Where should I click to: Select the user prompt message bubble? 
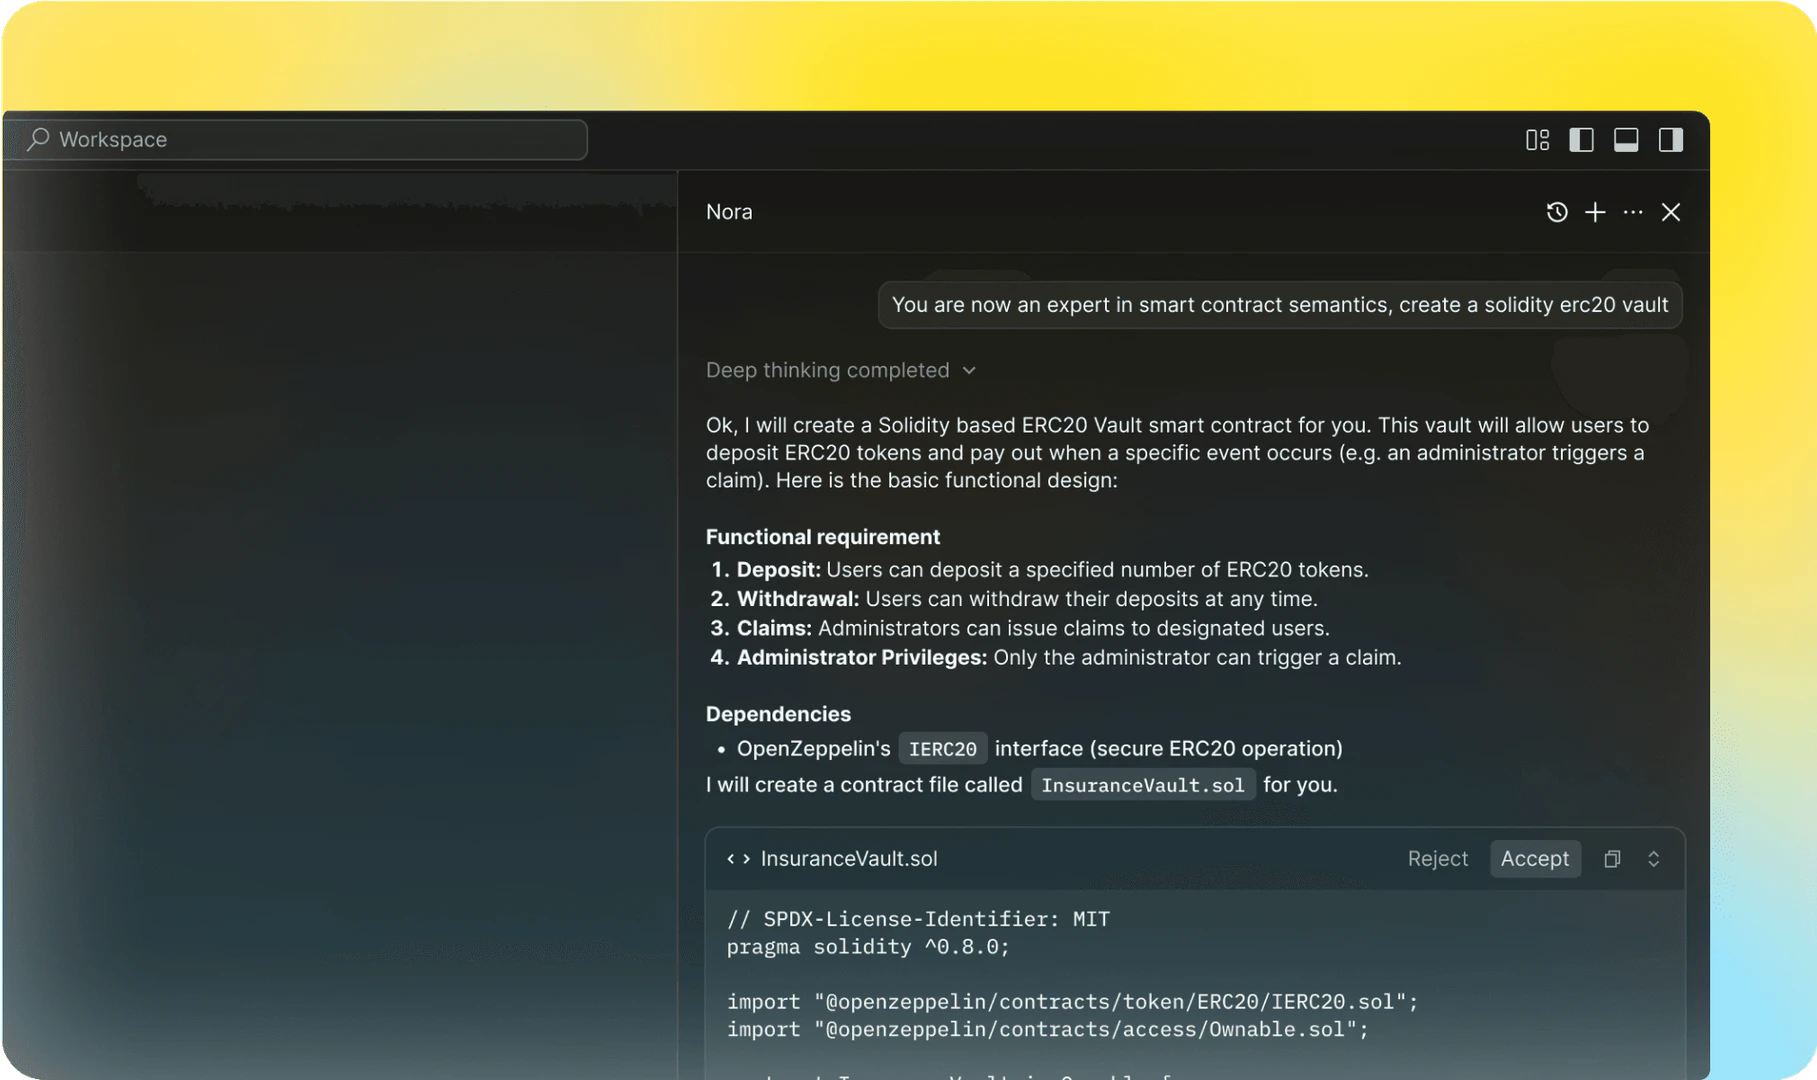[1278, 305]
